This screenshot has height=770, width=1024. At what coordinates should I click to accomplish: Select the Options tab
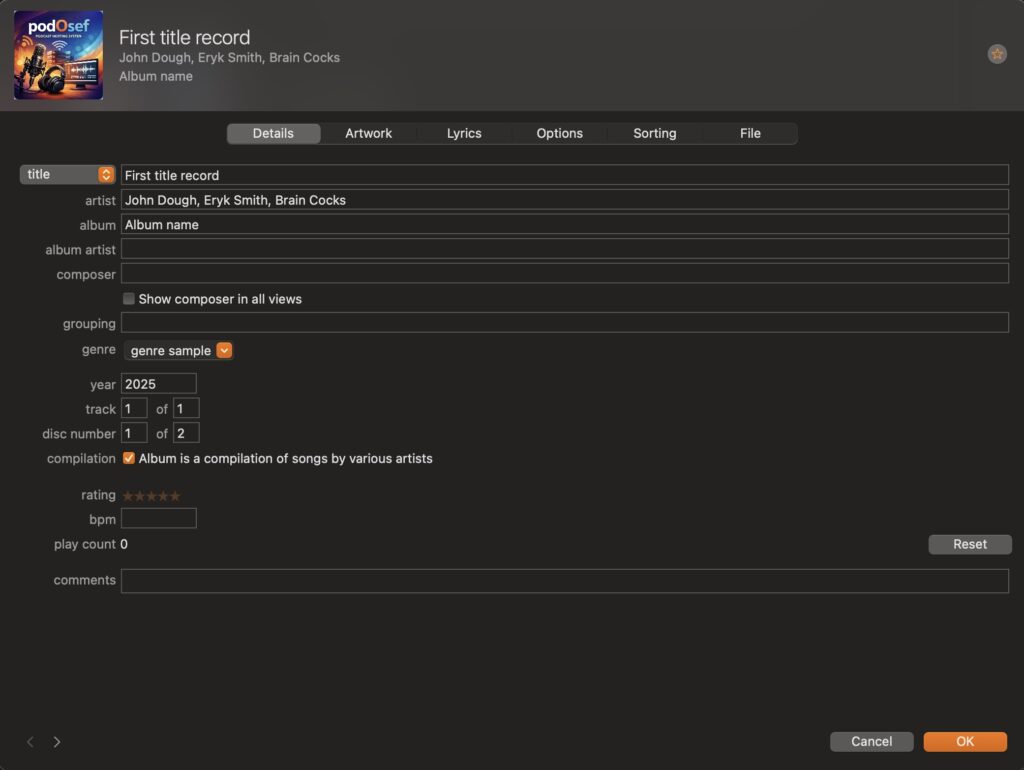[x=559, y=134]
